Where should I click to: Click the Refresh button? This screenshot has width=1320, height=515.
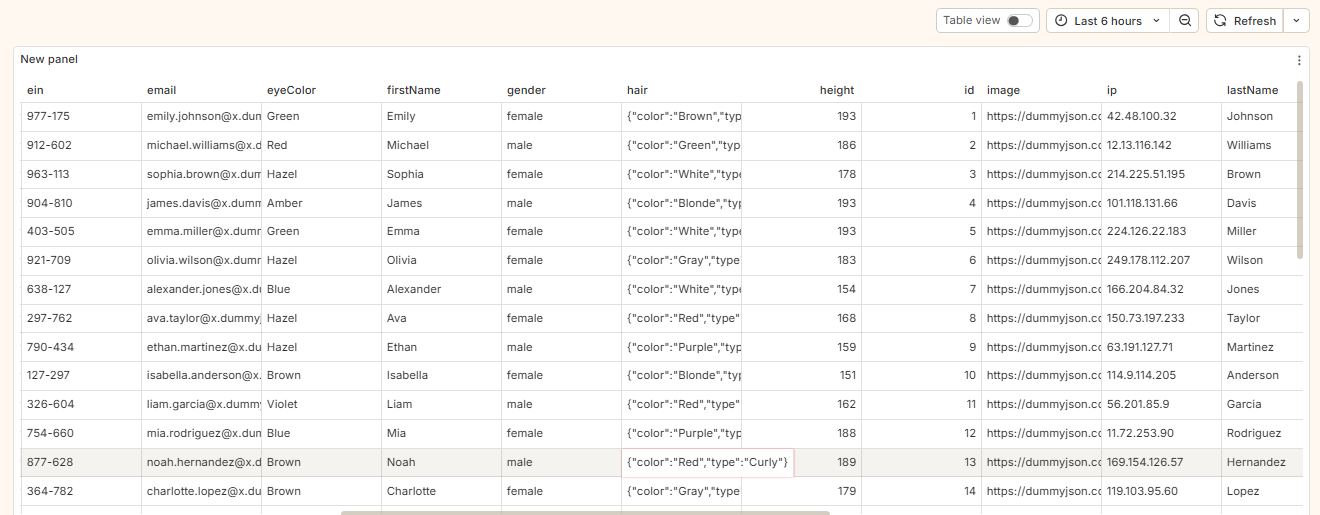click(1245, 21)
